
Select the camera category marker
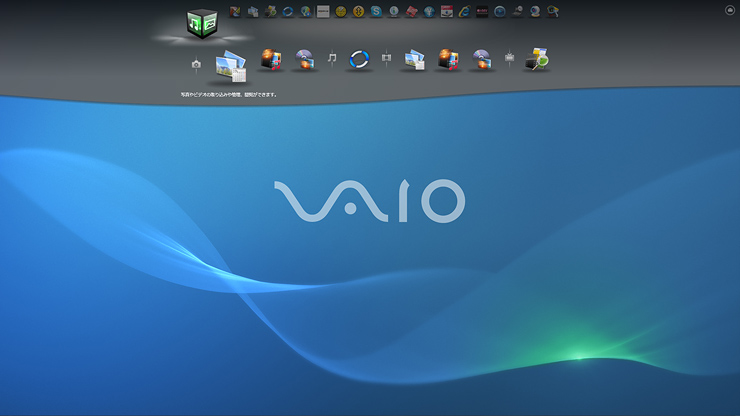[196, 64]
